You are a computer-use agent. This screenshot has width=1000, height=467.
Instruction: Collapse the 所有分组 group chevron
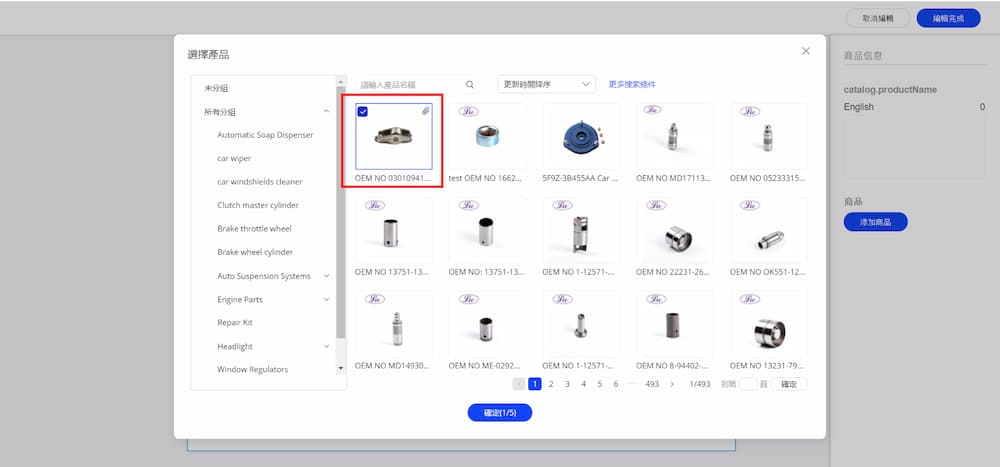327,112
